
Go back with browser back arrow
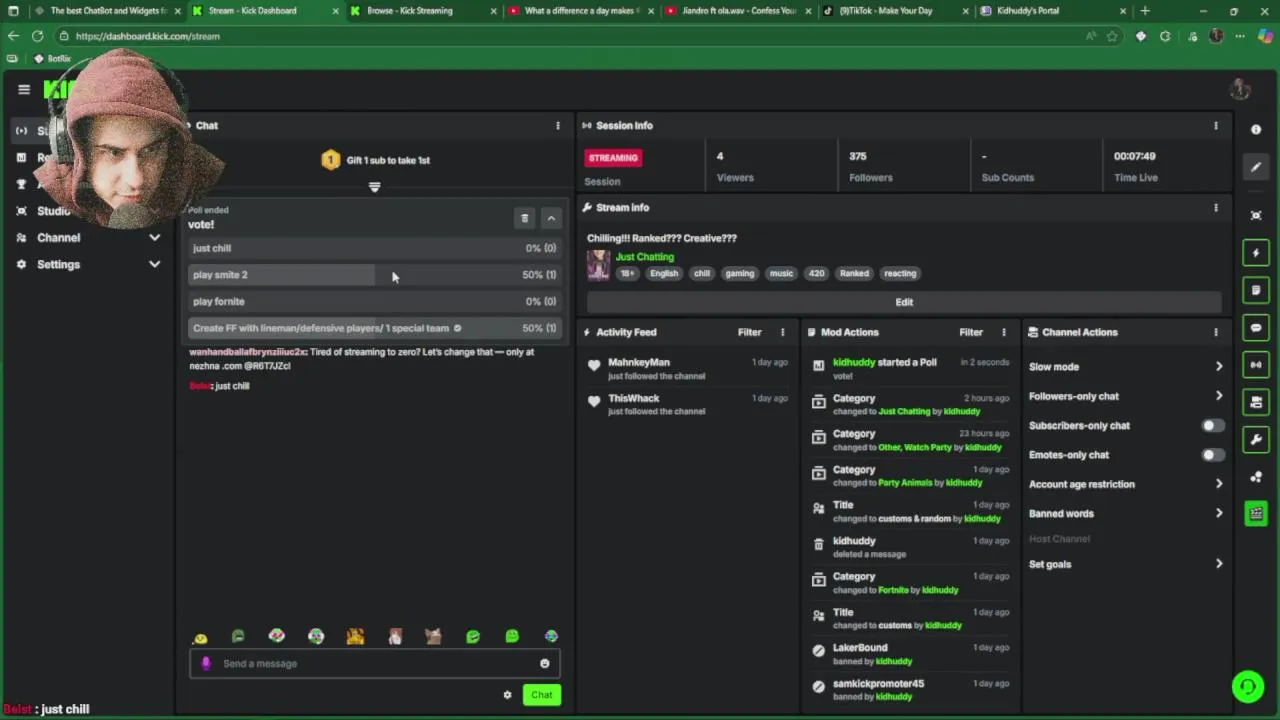tap(12, 36)
